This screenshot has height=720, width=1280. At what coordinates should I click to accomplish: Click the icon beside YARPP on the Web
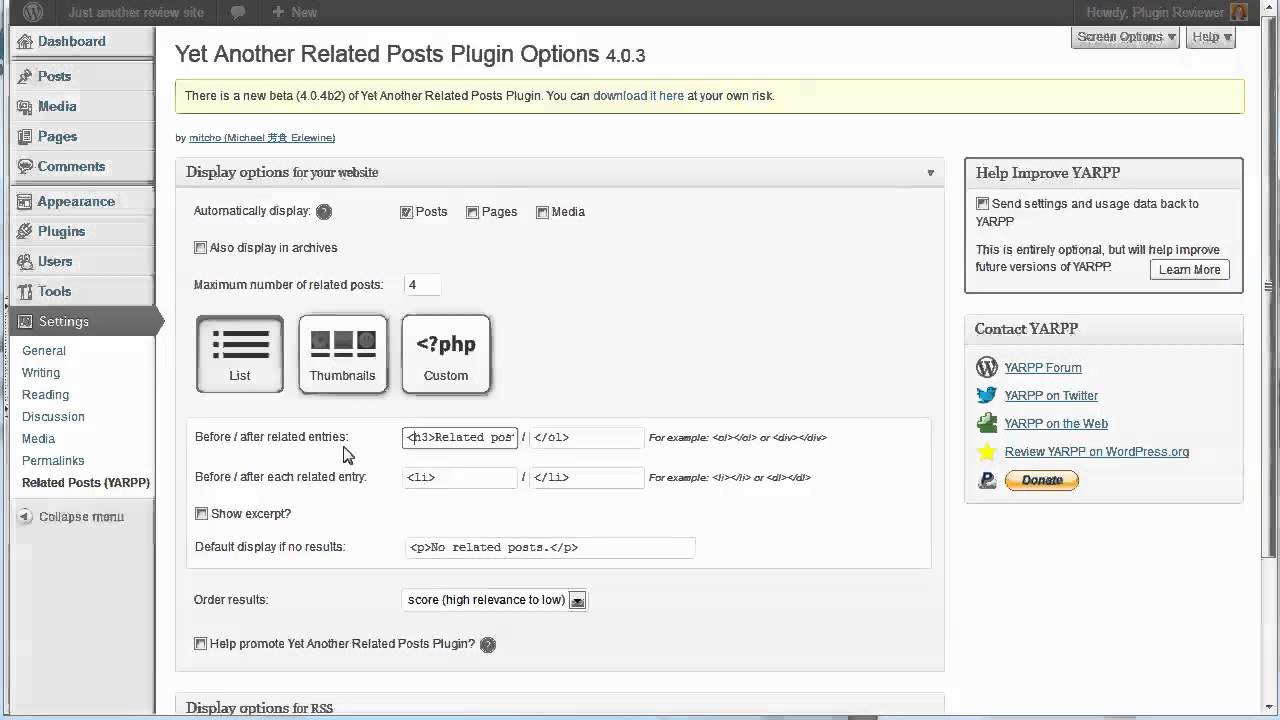[x=987, y=423]
